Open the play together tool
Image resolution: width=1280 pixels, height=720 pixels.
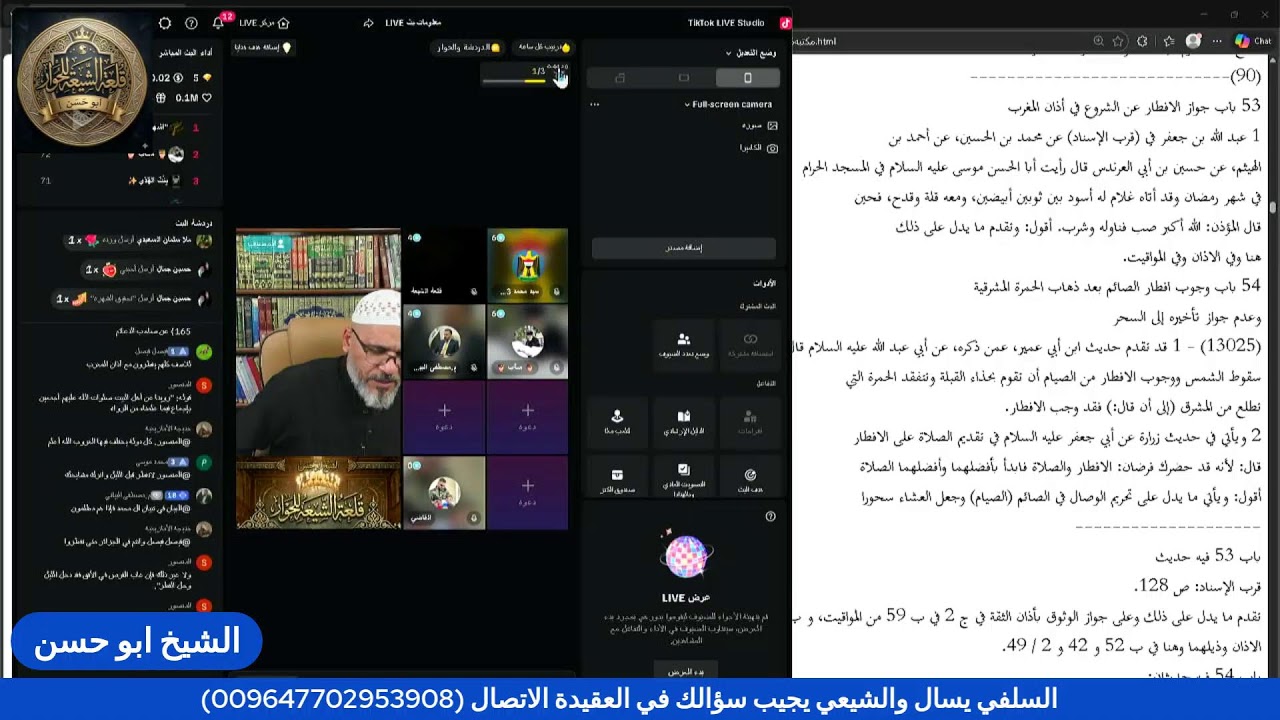pyautogui.click(x=617, y=422)
